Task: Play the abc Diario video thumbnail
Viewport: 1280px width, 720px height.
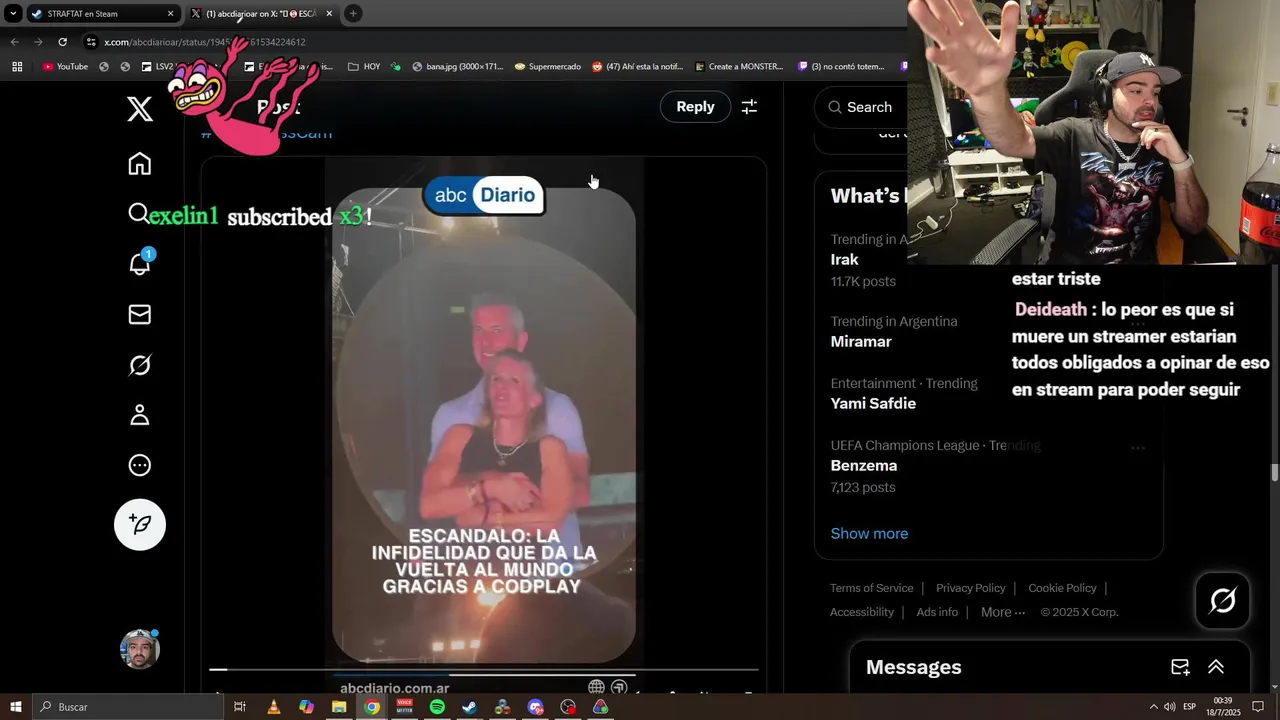Action: click(x=484, y=425)
